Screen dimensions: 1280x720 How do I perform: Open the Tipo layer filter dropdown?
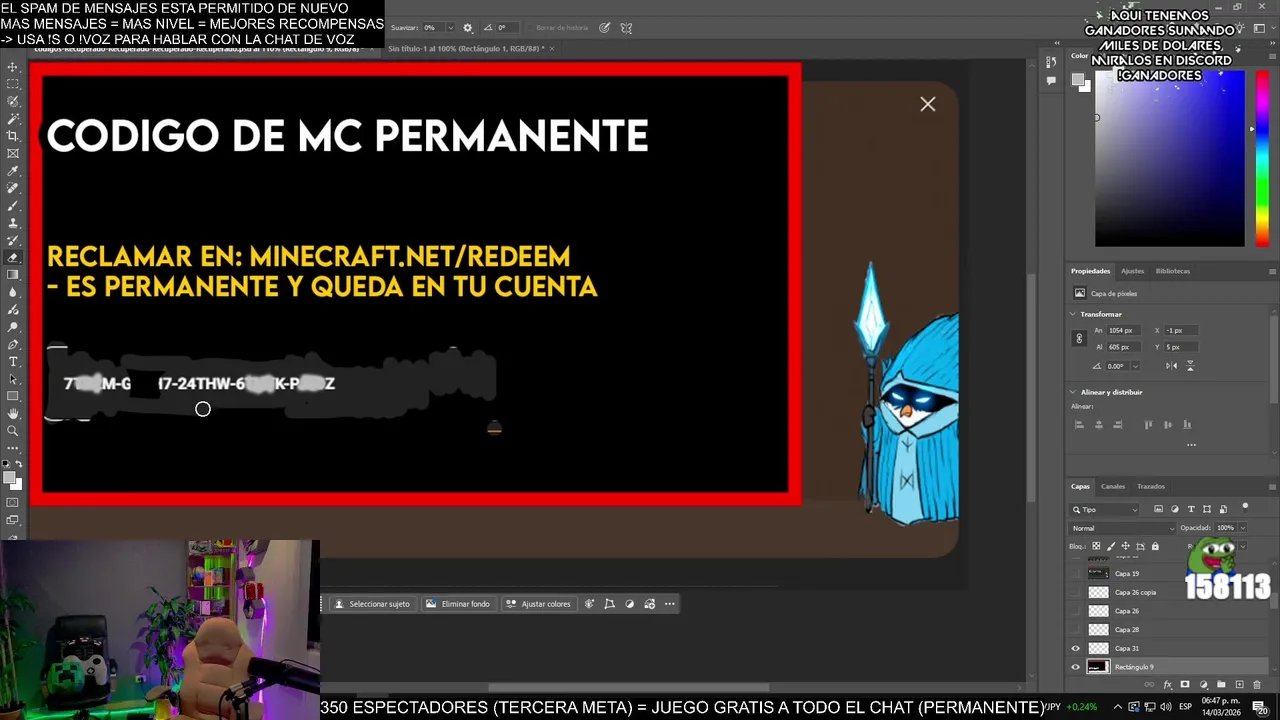(x=1105, y=509)
